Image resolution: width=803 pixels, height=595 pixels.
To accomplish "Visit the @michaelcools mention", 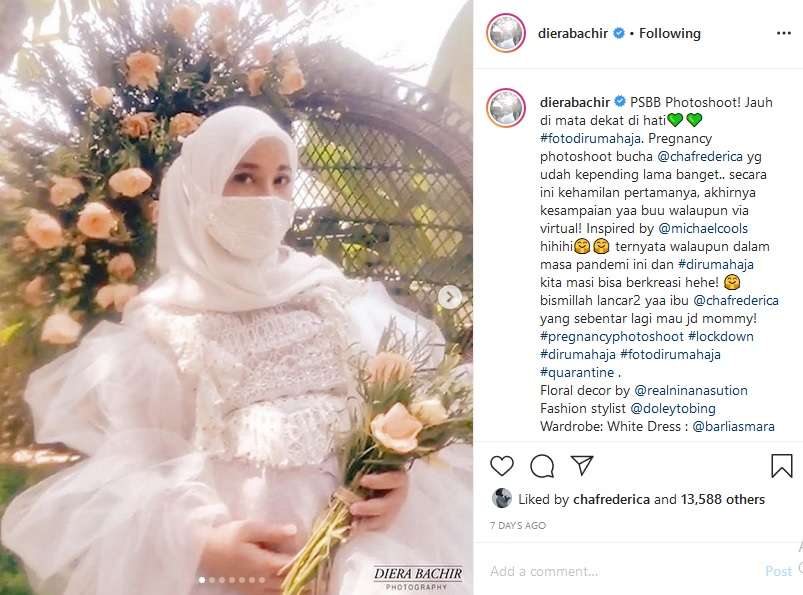I will pos(703,228).
